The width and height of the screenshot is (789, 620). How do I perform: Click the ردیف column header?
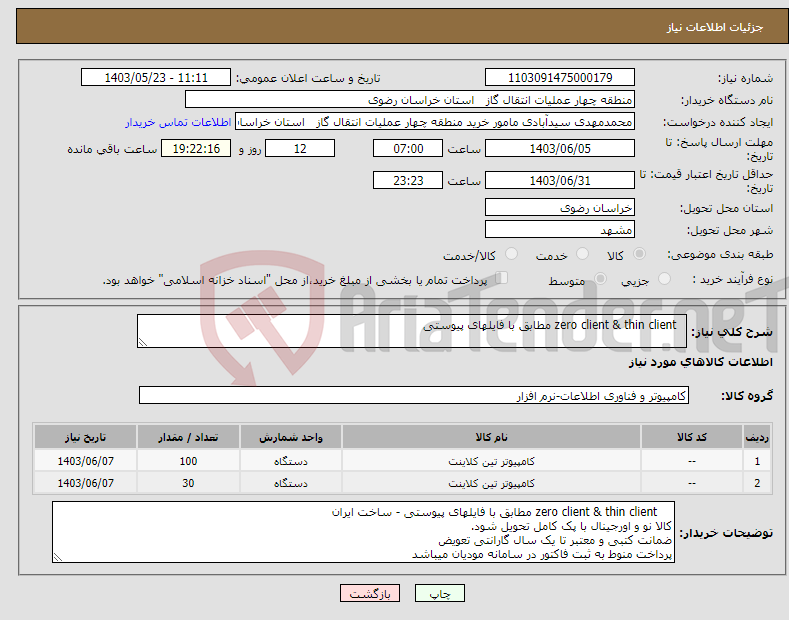coord(757,437)
